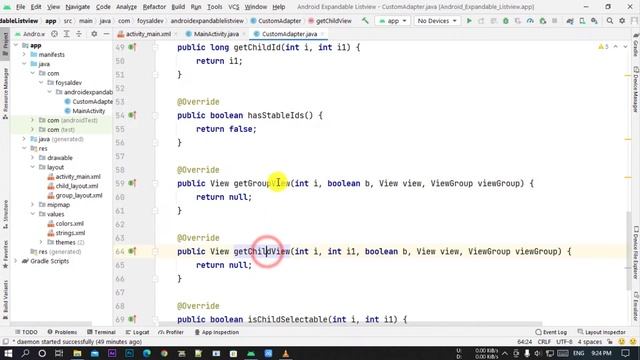Open Favorites side tab
640x360 pixels.
click(x=5, y=254)
